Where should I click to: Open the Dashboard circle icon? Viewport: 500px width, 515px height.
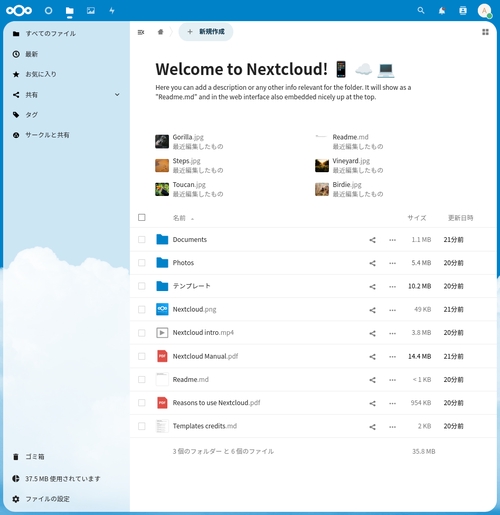(48, 11)
